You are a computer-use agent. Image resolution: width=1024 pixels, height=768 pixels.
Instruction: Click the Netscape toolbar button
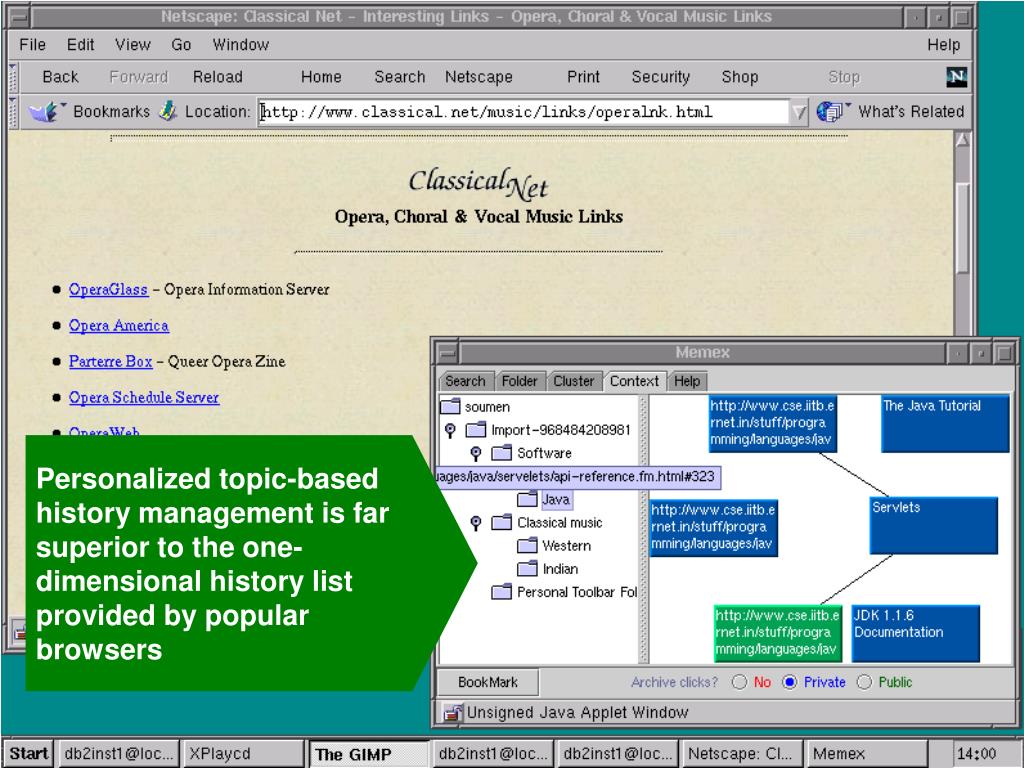479,77
